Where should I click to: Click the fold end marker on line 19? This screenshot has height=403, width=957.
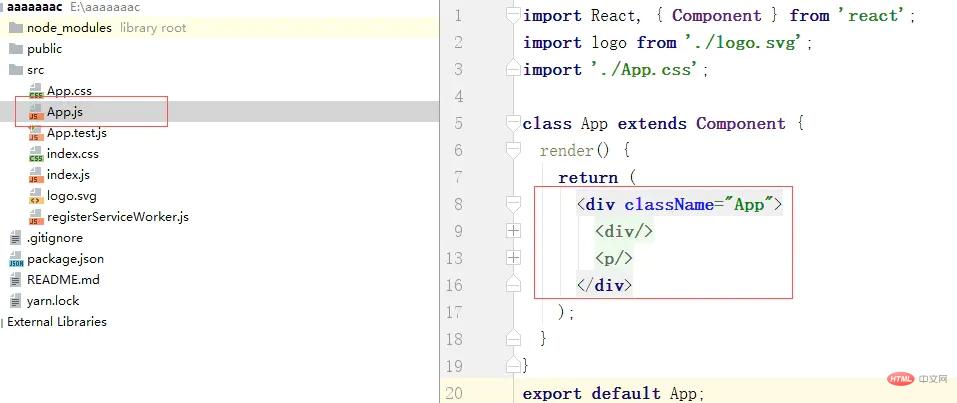(514, 365)
